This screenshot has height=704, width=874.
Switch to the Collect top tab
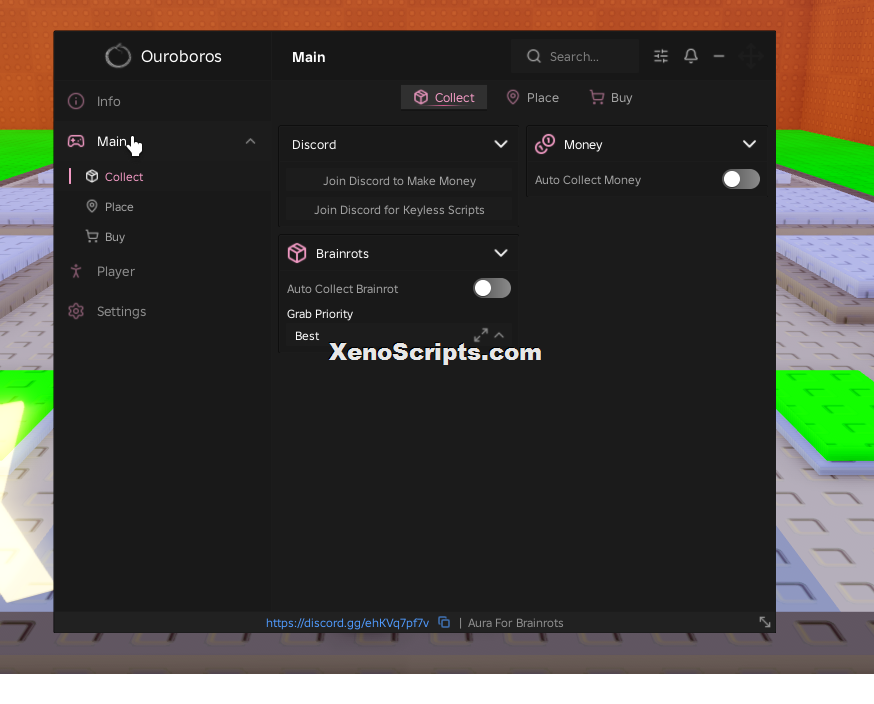point(444,98)
